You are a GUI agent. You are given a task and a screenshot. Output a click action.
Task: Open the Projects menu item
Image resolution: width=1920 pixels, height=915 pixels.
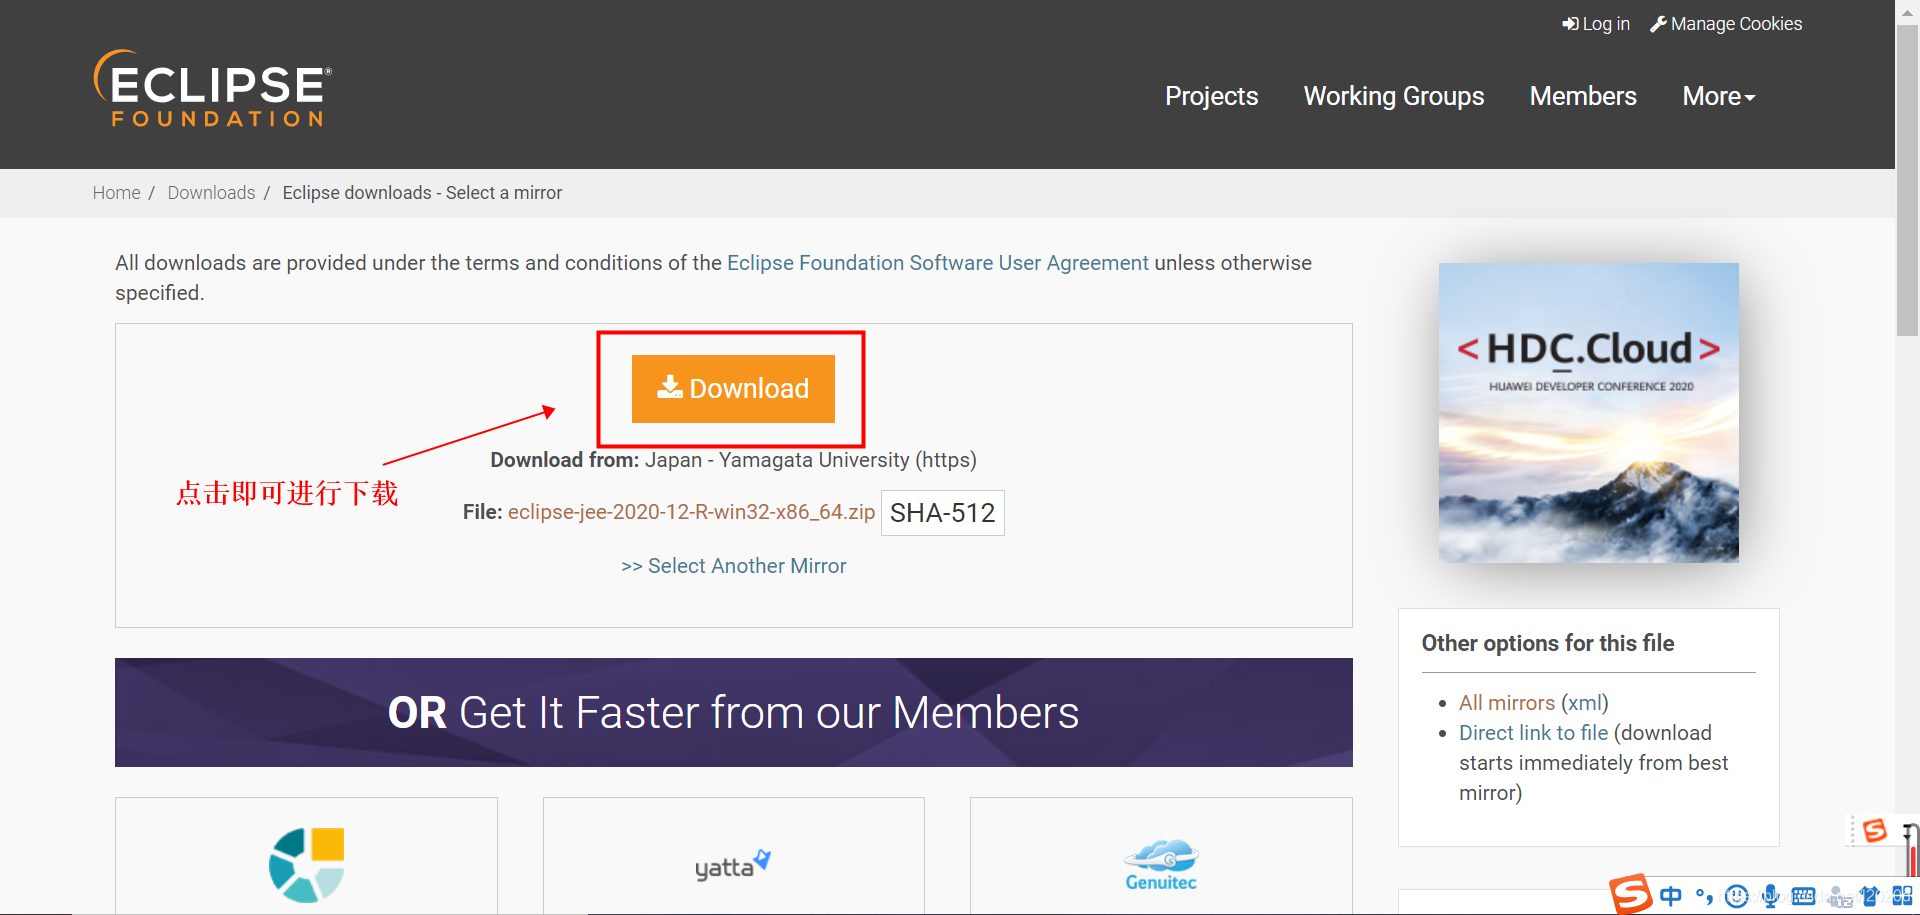coord(1211,96)
